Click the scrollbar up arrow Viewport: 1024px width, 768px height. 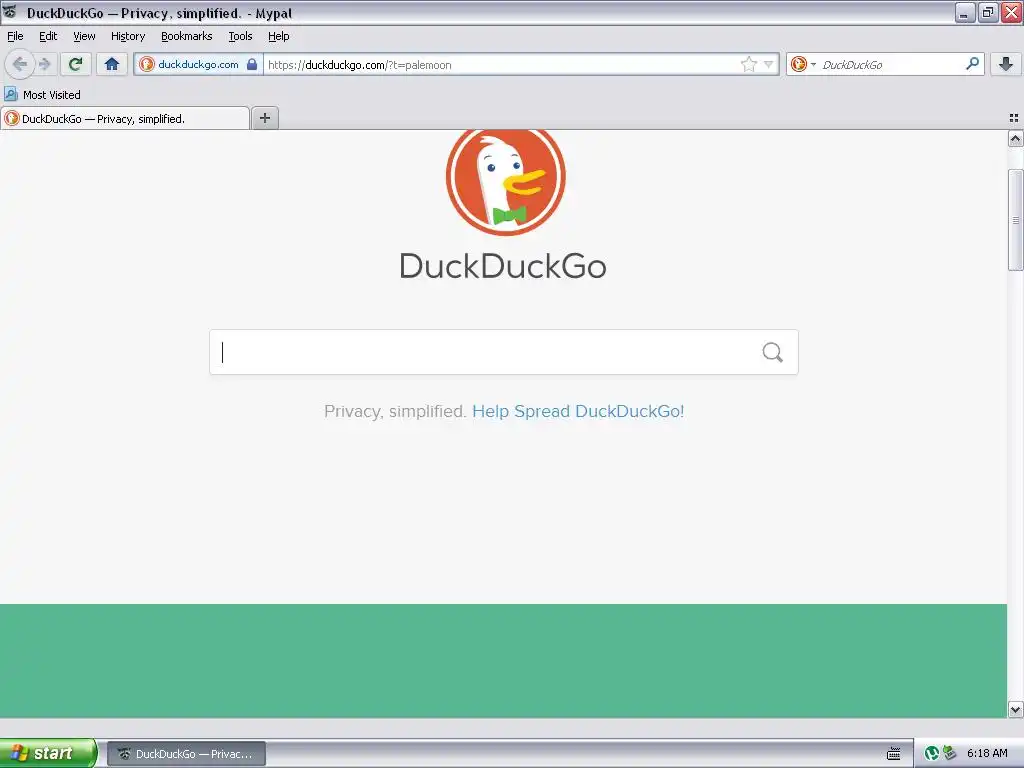tap(1015, 138)
